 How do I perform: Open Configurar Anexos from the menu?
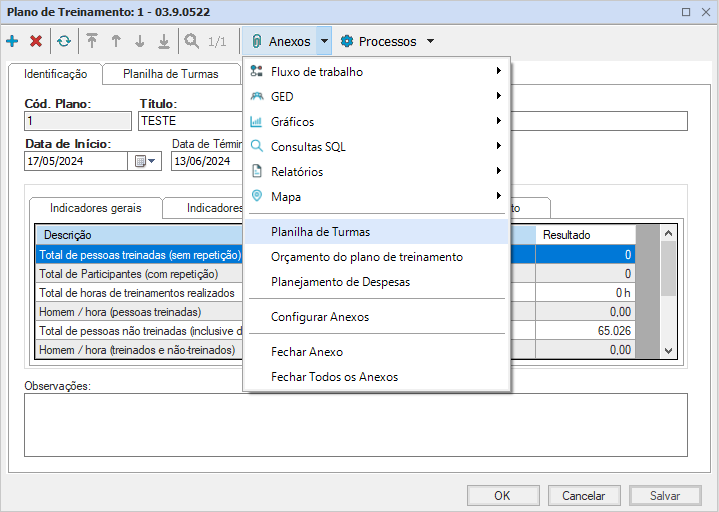tap(320, 317)
